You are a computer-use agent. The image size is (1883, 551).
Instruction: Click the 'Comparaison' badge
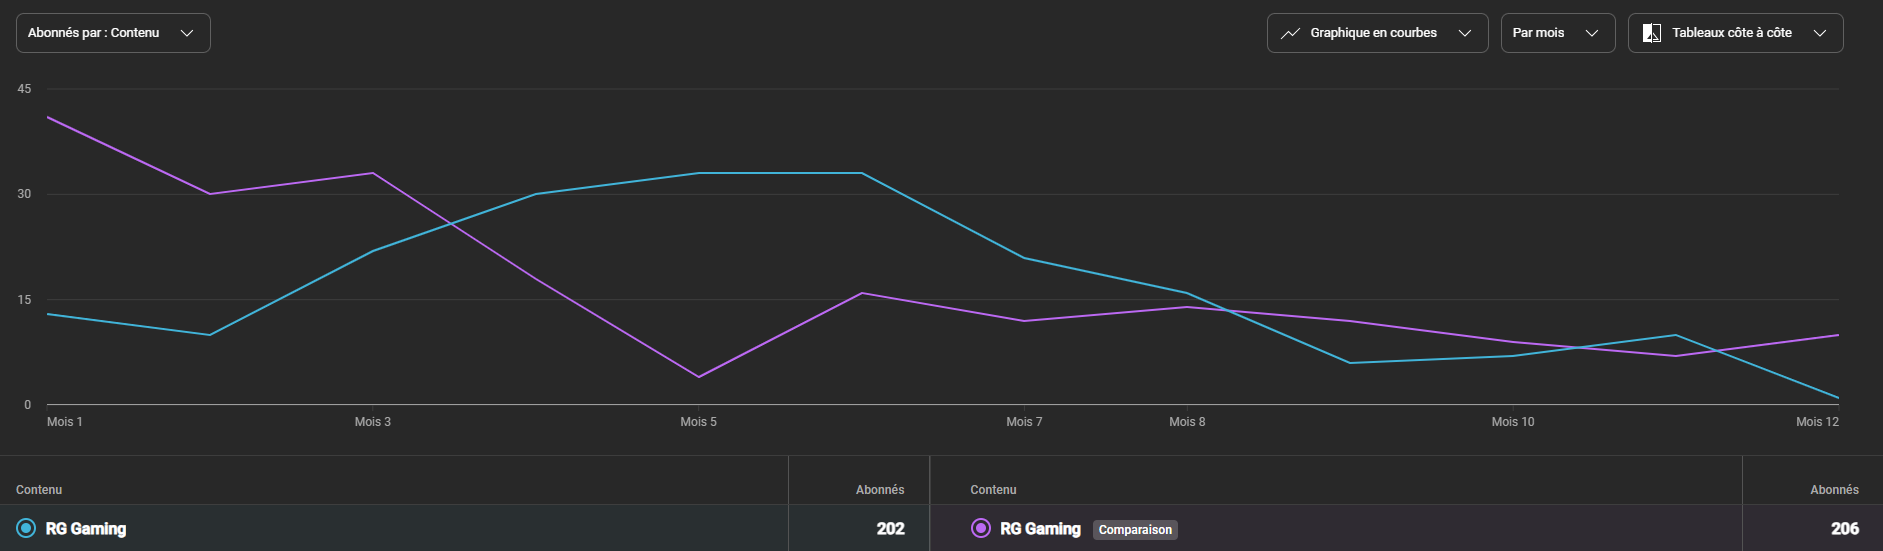(1135, 530)
